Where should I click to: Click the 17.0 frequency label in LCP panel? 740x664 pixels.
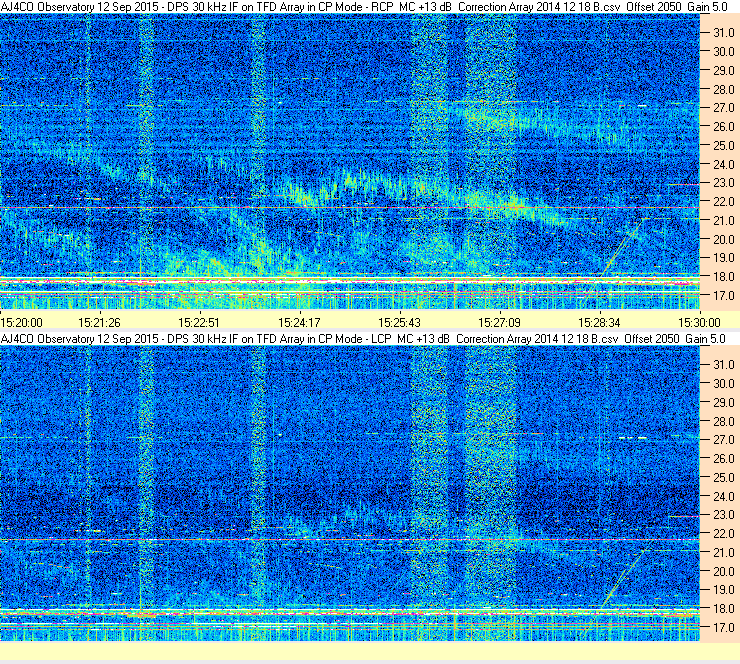(x=724, y=628)
